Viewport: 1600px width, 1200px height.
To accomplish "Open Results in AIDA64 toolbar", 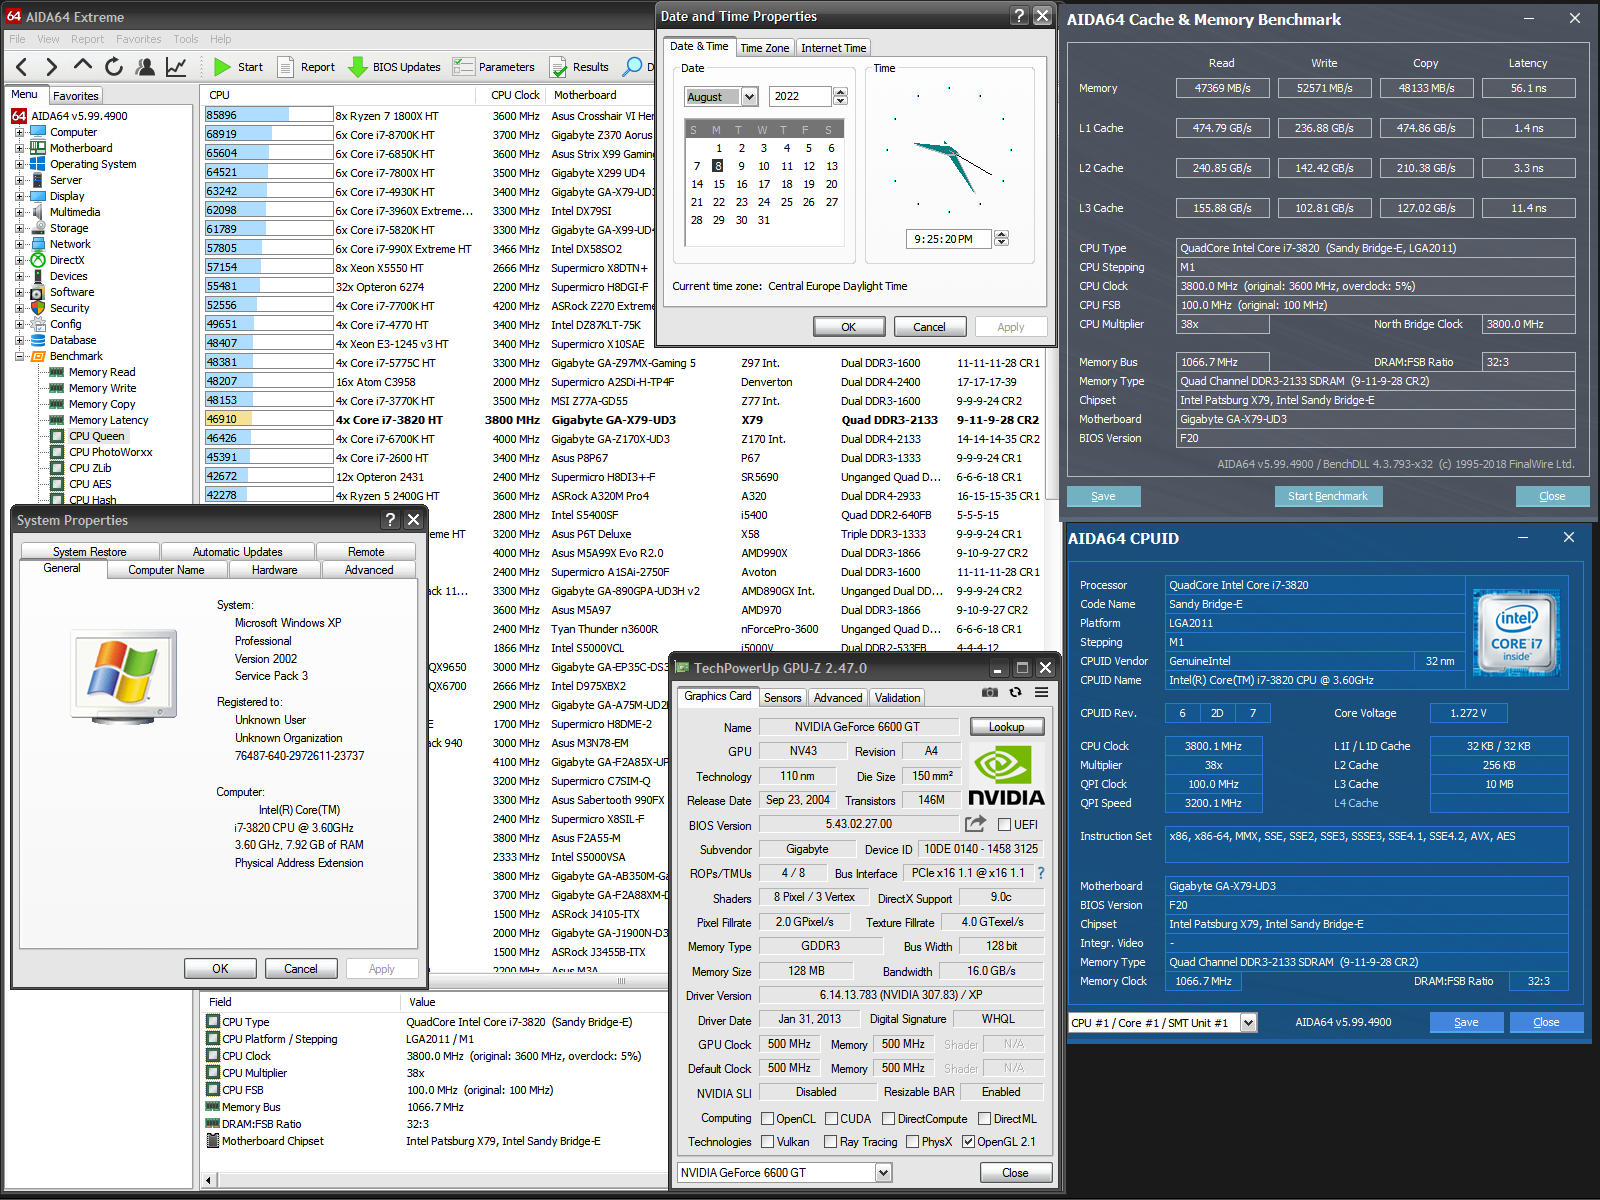I will point(579,67).
